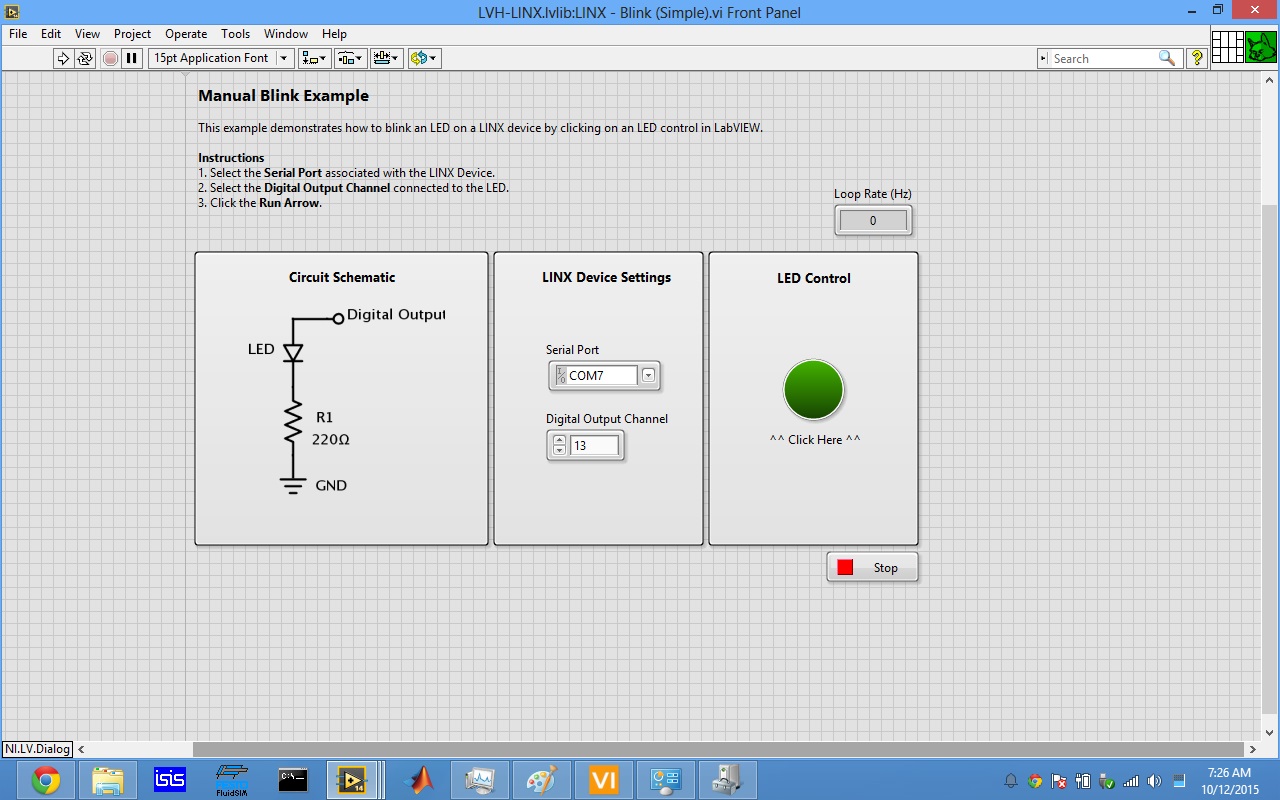
Task: Open Paint from the taskbar
Action: 543,780
